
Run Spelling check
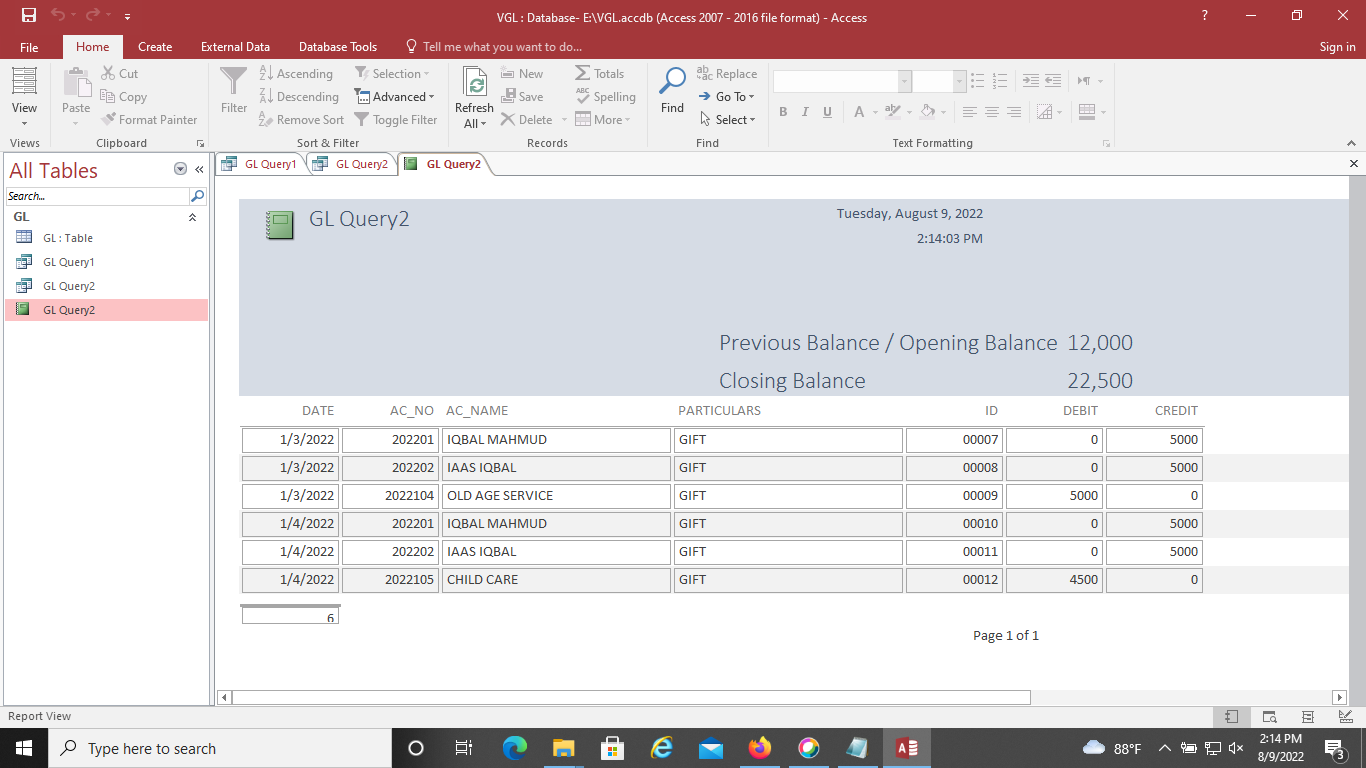click(x=605, y=97)
